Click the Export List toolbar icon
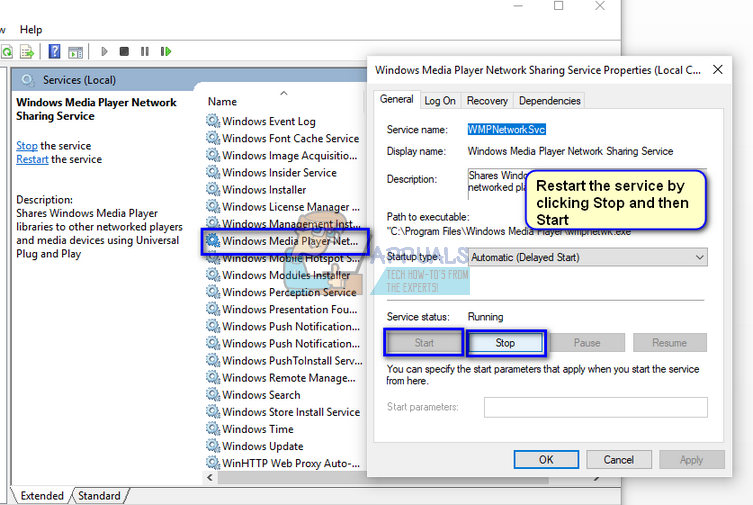The width and height of the screenshot is (753, 505). pos(27,51)
